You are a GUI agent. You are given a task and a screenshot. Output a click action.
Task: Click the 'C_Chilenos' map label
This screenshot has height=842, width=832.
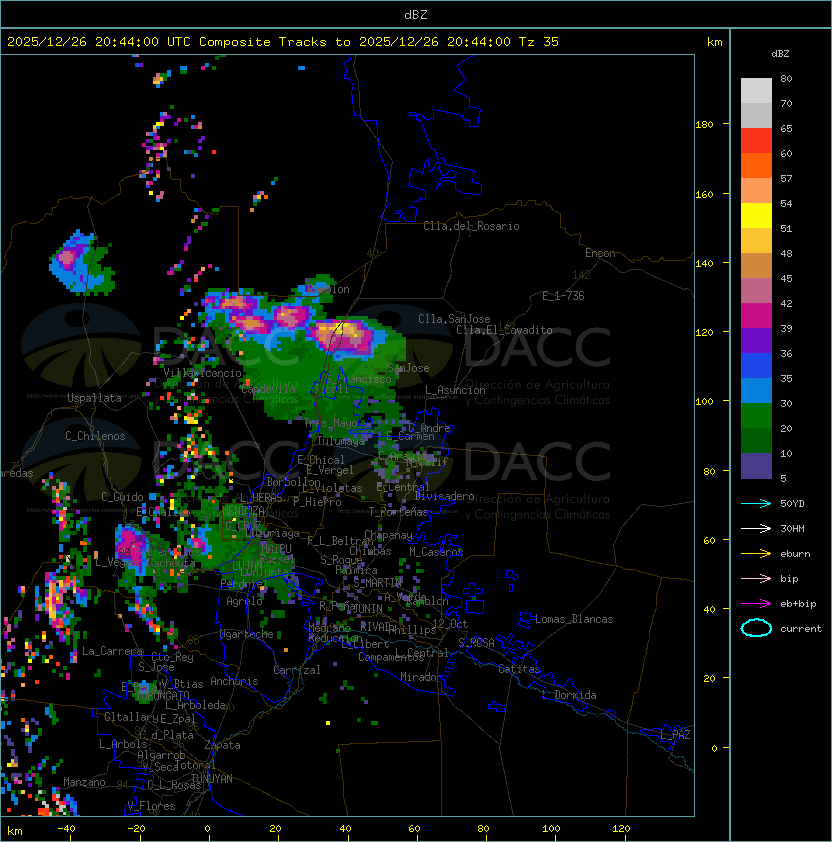pos(95,436)
